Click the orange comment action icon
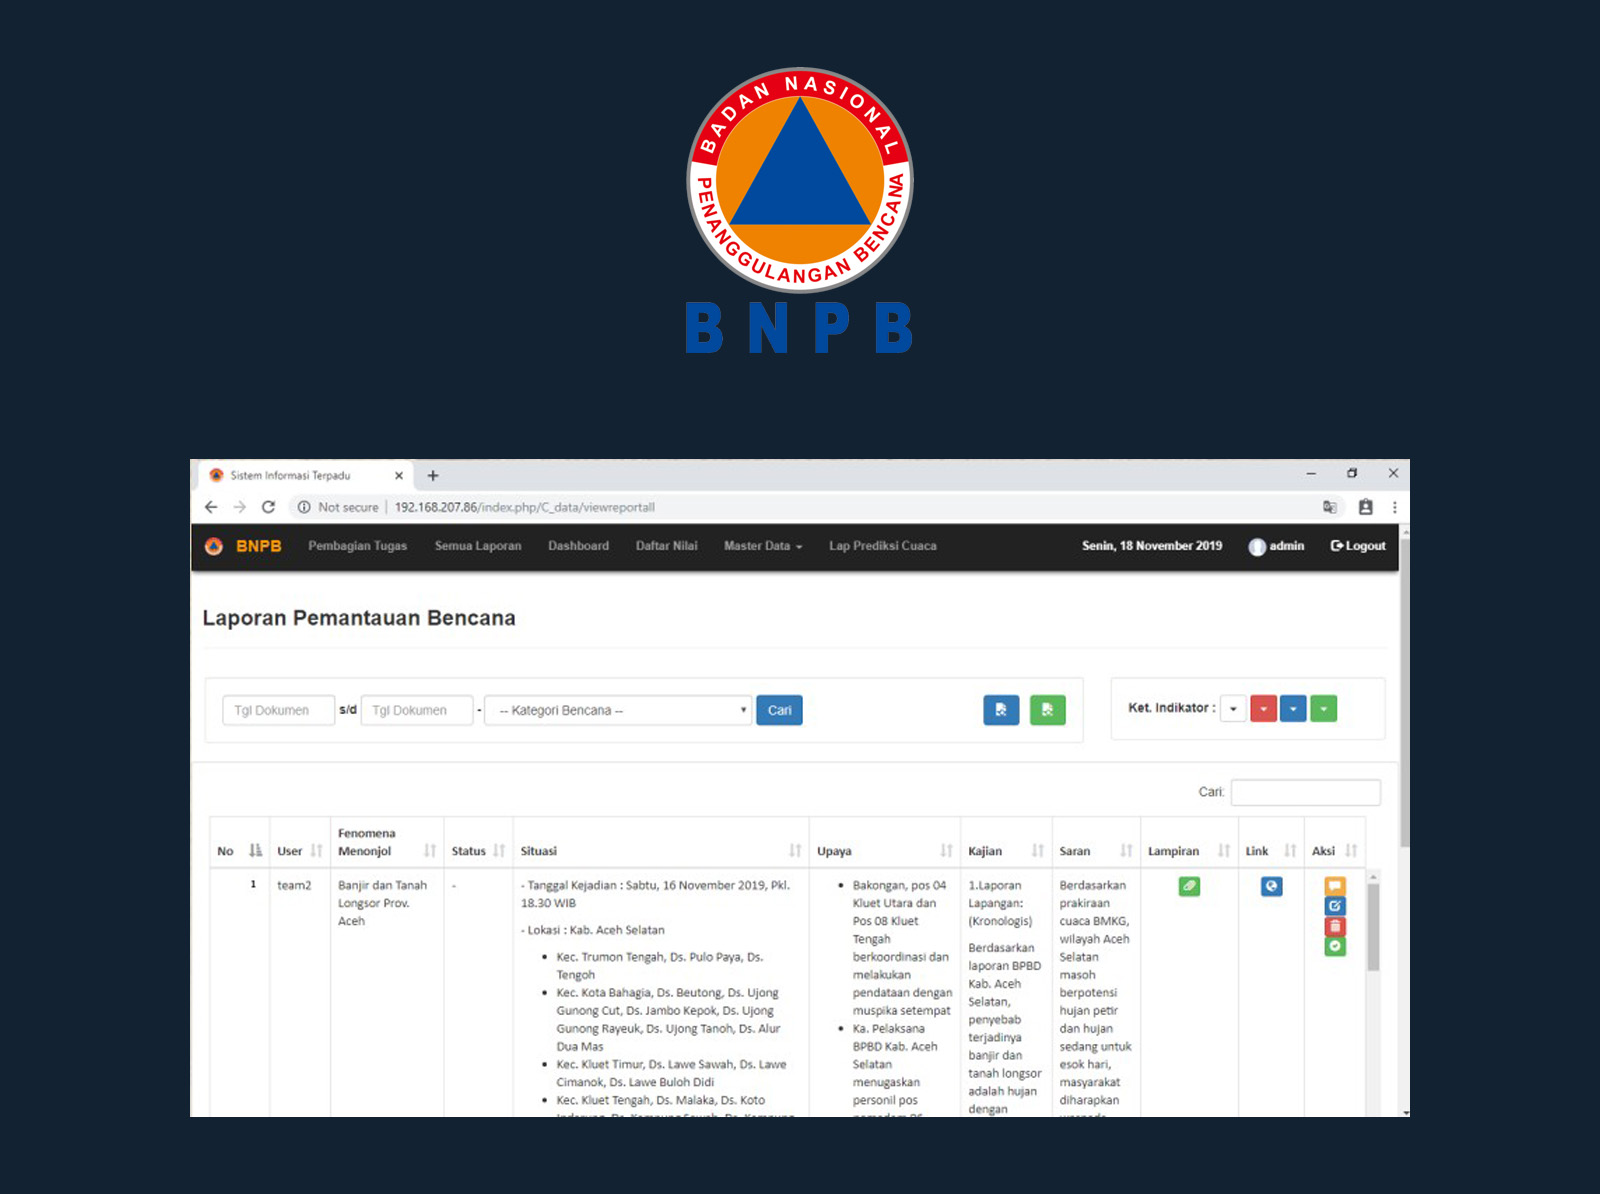The height and width of the screenshot is (1194, 1600). tap(1335, 886)
